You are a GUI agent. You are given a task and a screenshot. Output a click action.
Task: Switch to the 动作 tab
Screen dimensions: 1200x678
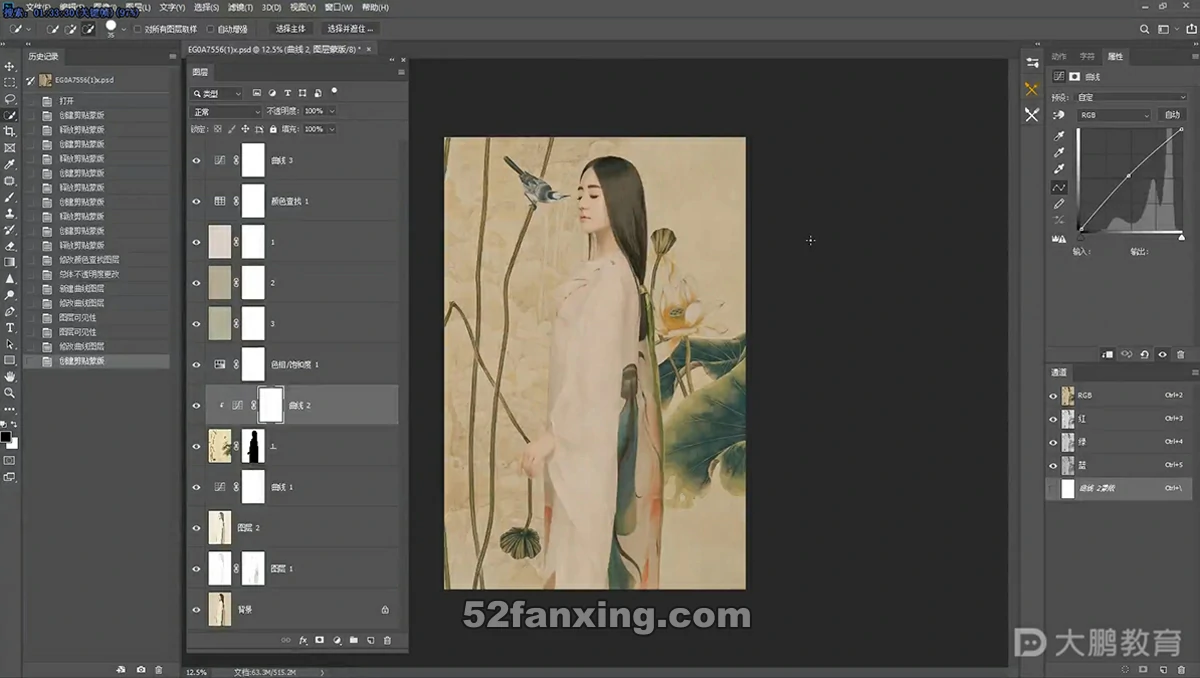point(1059,56)
